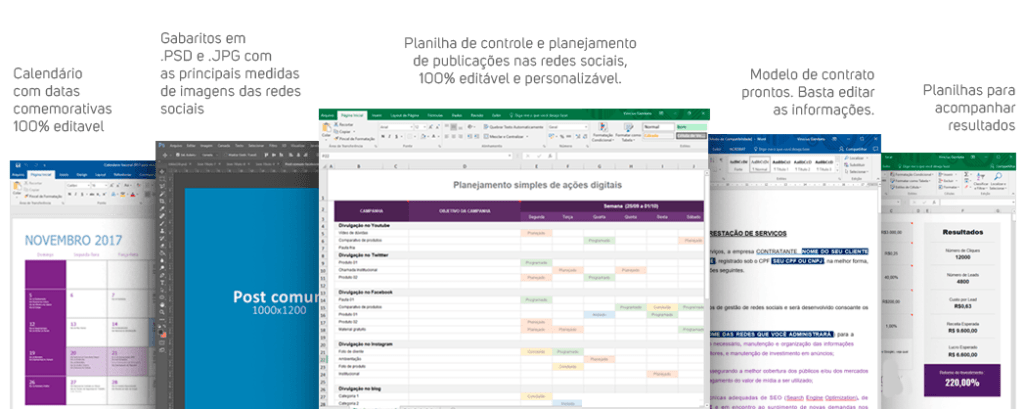The height and width of the screenshot is (409, 1024).
Task: Click the fx insert function icon in planning Excel
Action: (x=551, y=155)
